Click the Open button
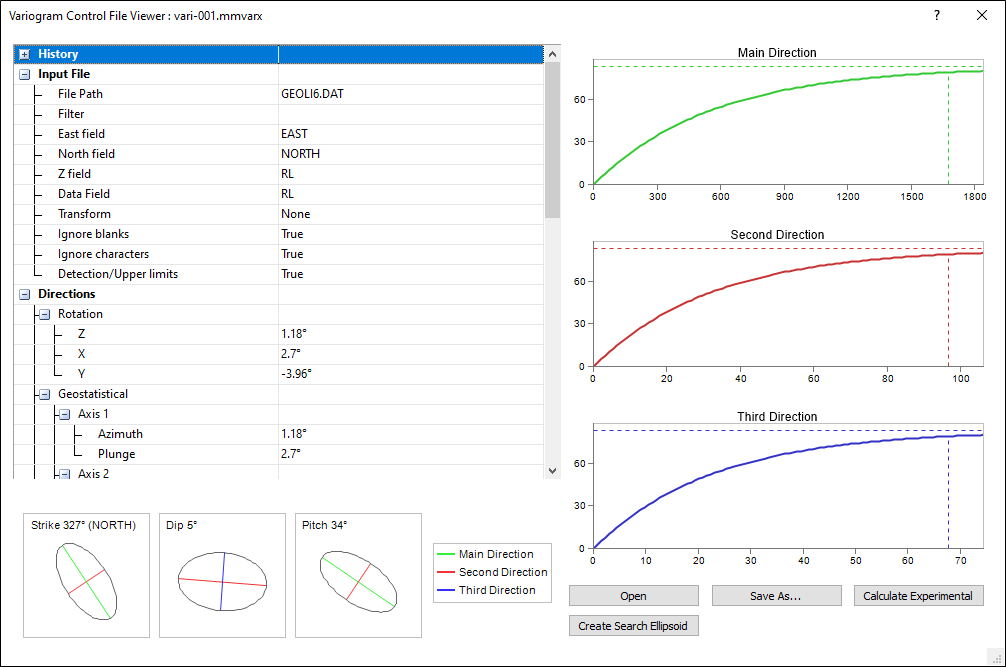 pos(633,596)
